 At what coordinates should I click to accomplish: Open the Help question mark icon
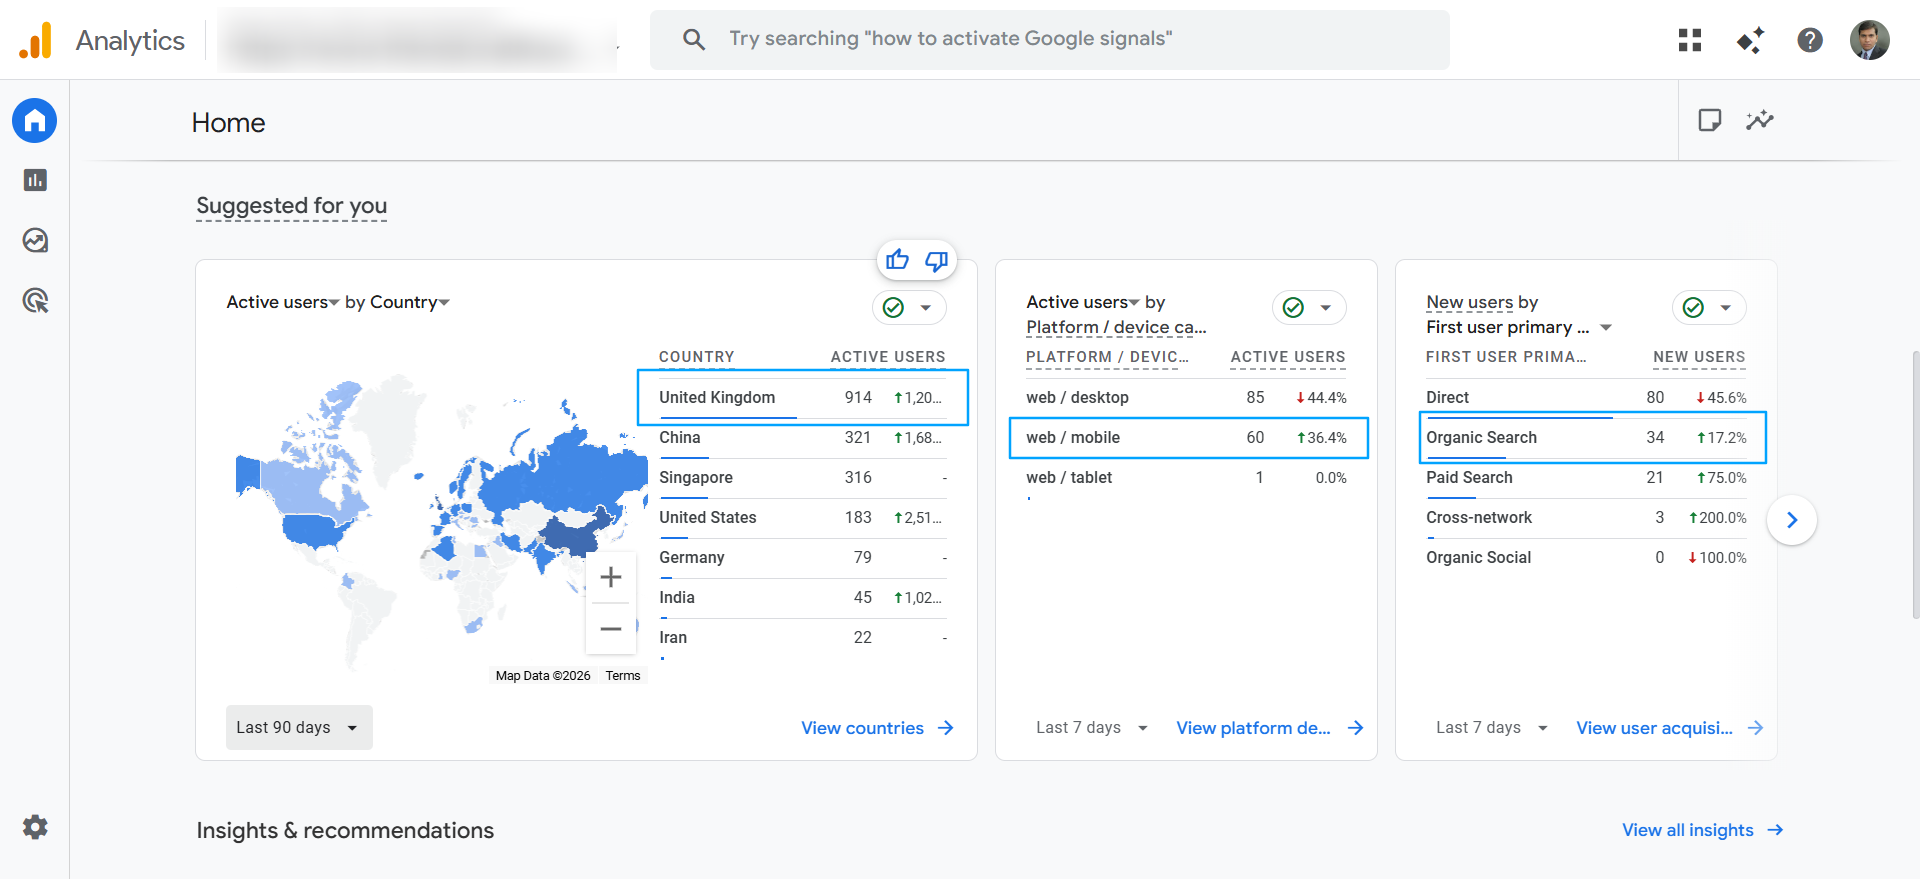[1810, 40]
